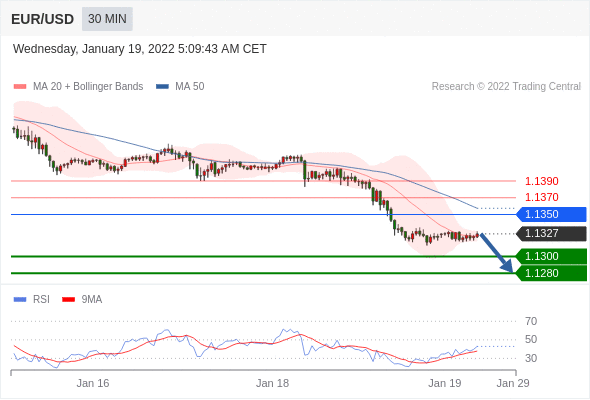Click the red 1.1370 resistance label

(x=542, y=197)
